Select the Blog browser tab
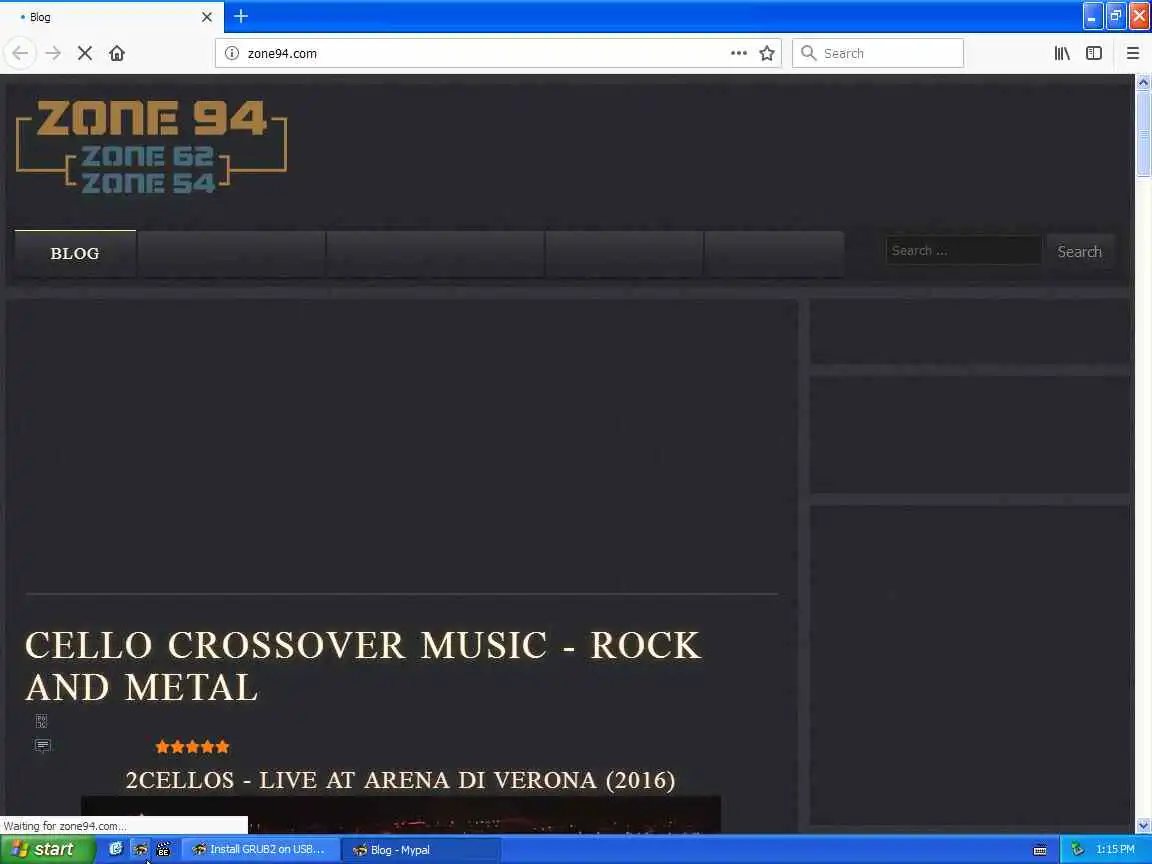The height and width of the screenshot is (864, 1152). click(x=112, y=16)
